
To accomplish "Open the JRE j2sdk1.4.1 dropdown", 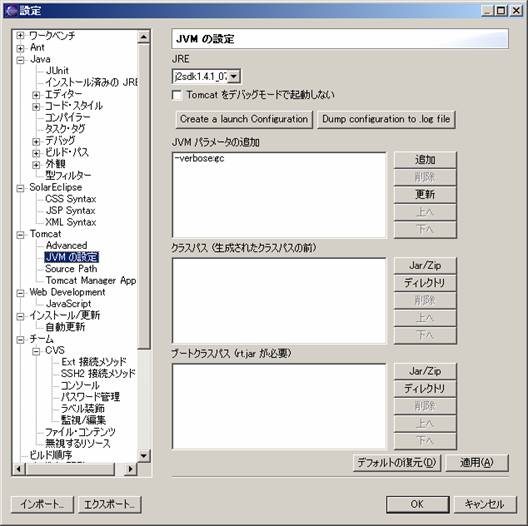I will (x=234, y=76).
